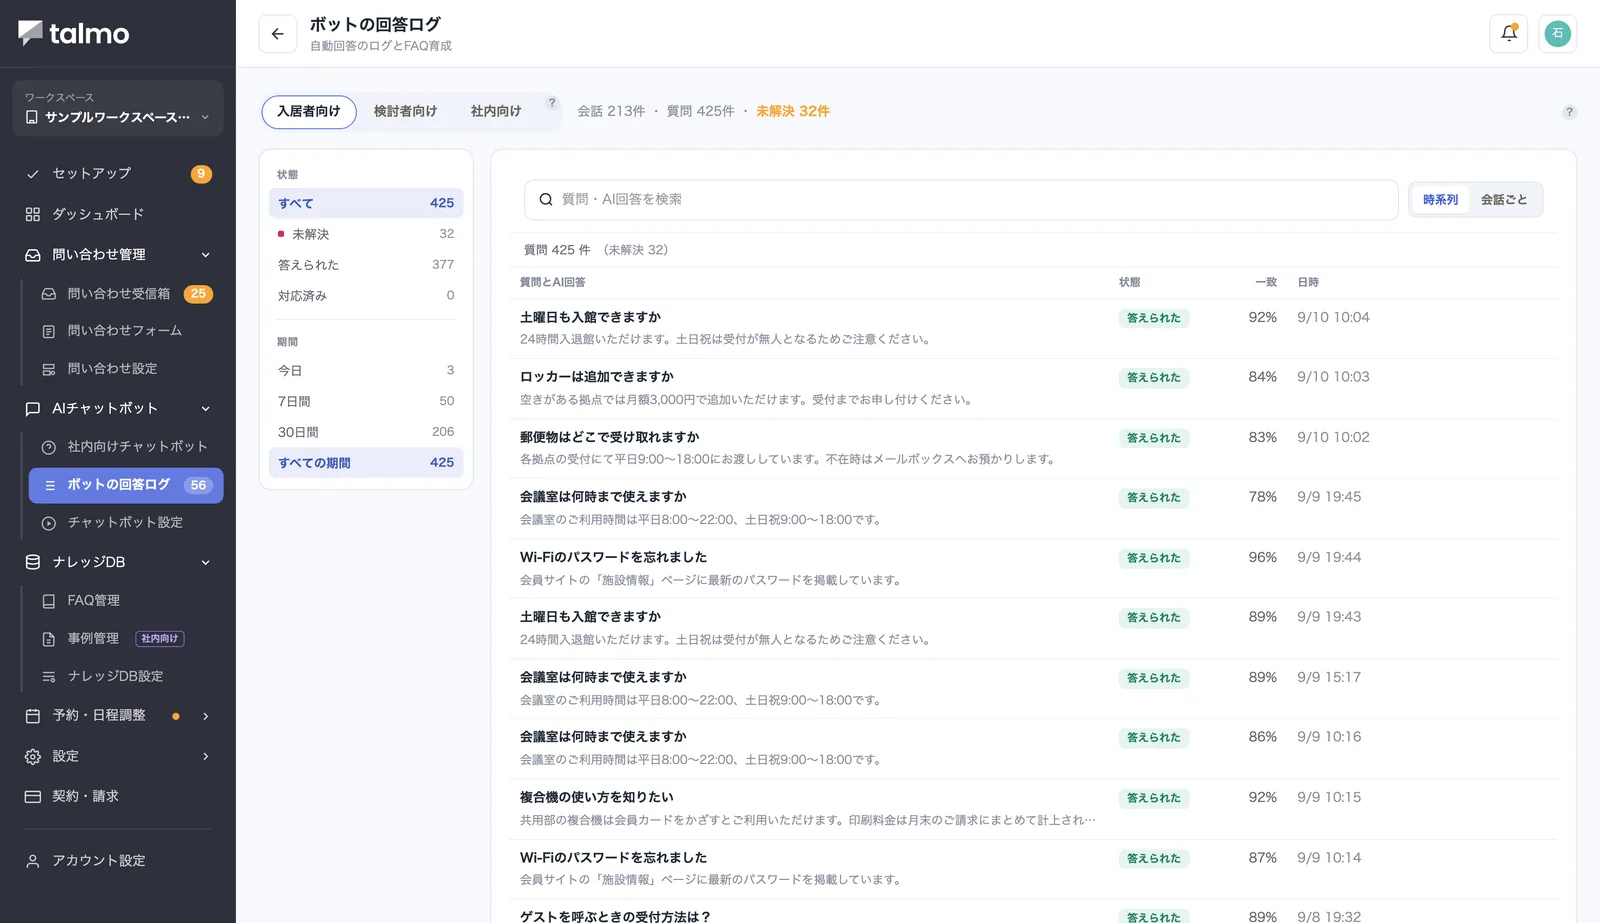Open 土曜日も入館できますか from 9/10 10:04
Viewport: 1600px width, 923px height.
click(1032, 328)
